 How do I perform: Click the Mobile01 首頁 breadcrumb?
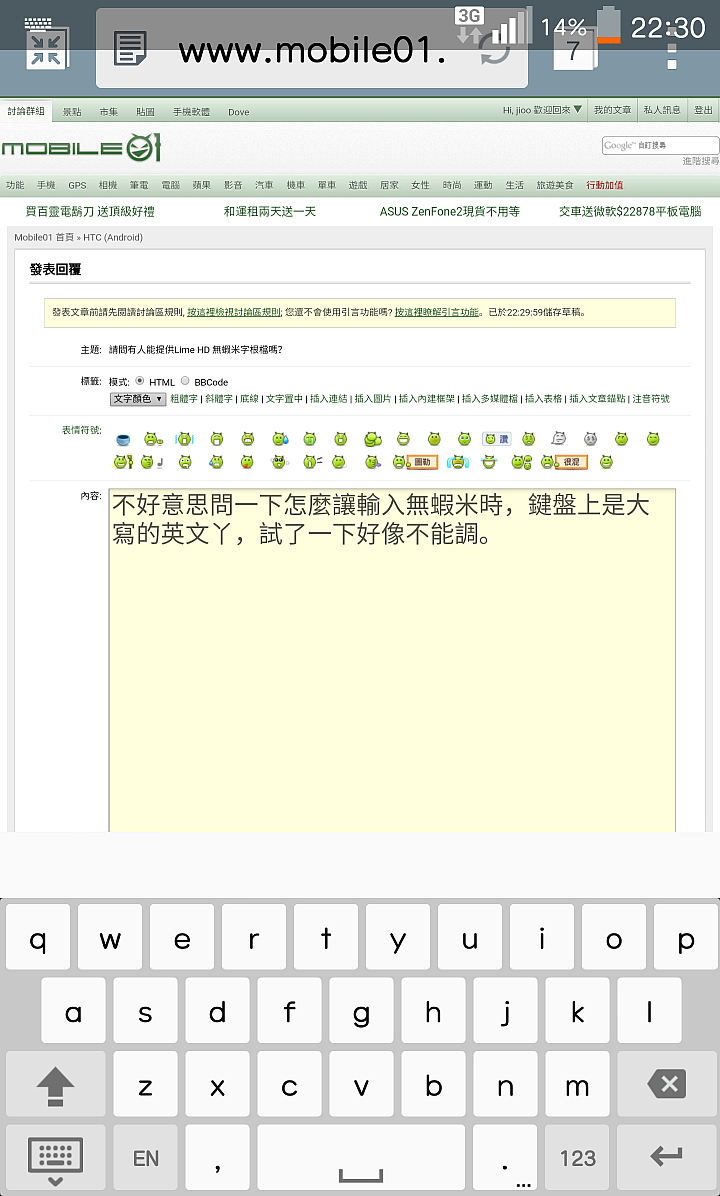[43, 237]
